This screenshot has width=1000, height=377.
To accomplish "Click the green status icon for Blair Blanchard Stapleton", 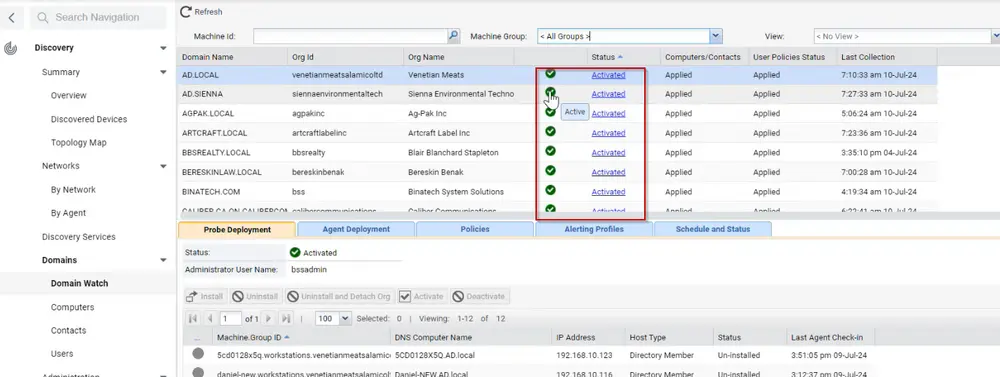I will pyautogui.click(x=550, y=151).
